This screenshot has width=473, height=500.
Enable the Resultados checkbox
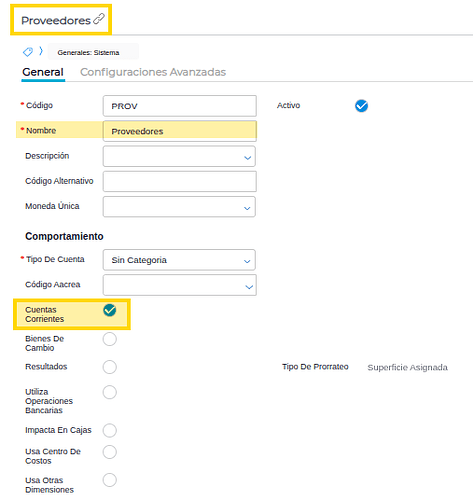tap(110, 367)
